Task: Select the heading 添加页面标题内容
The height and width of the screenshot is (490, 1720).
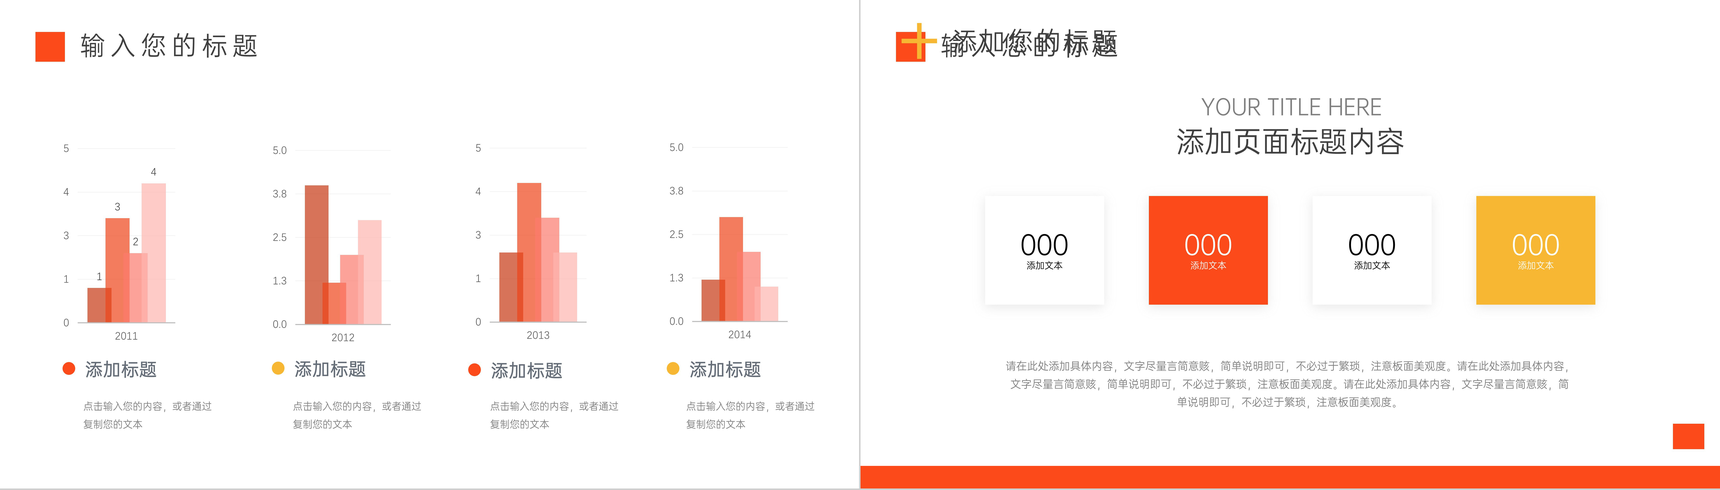Action: 1290,142
